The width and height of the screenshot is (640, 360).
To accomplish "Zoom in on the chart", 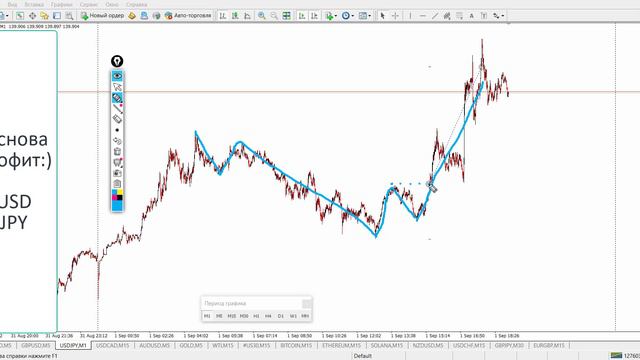I will [262, 16].
